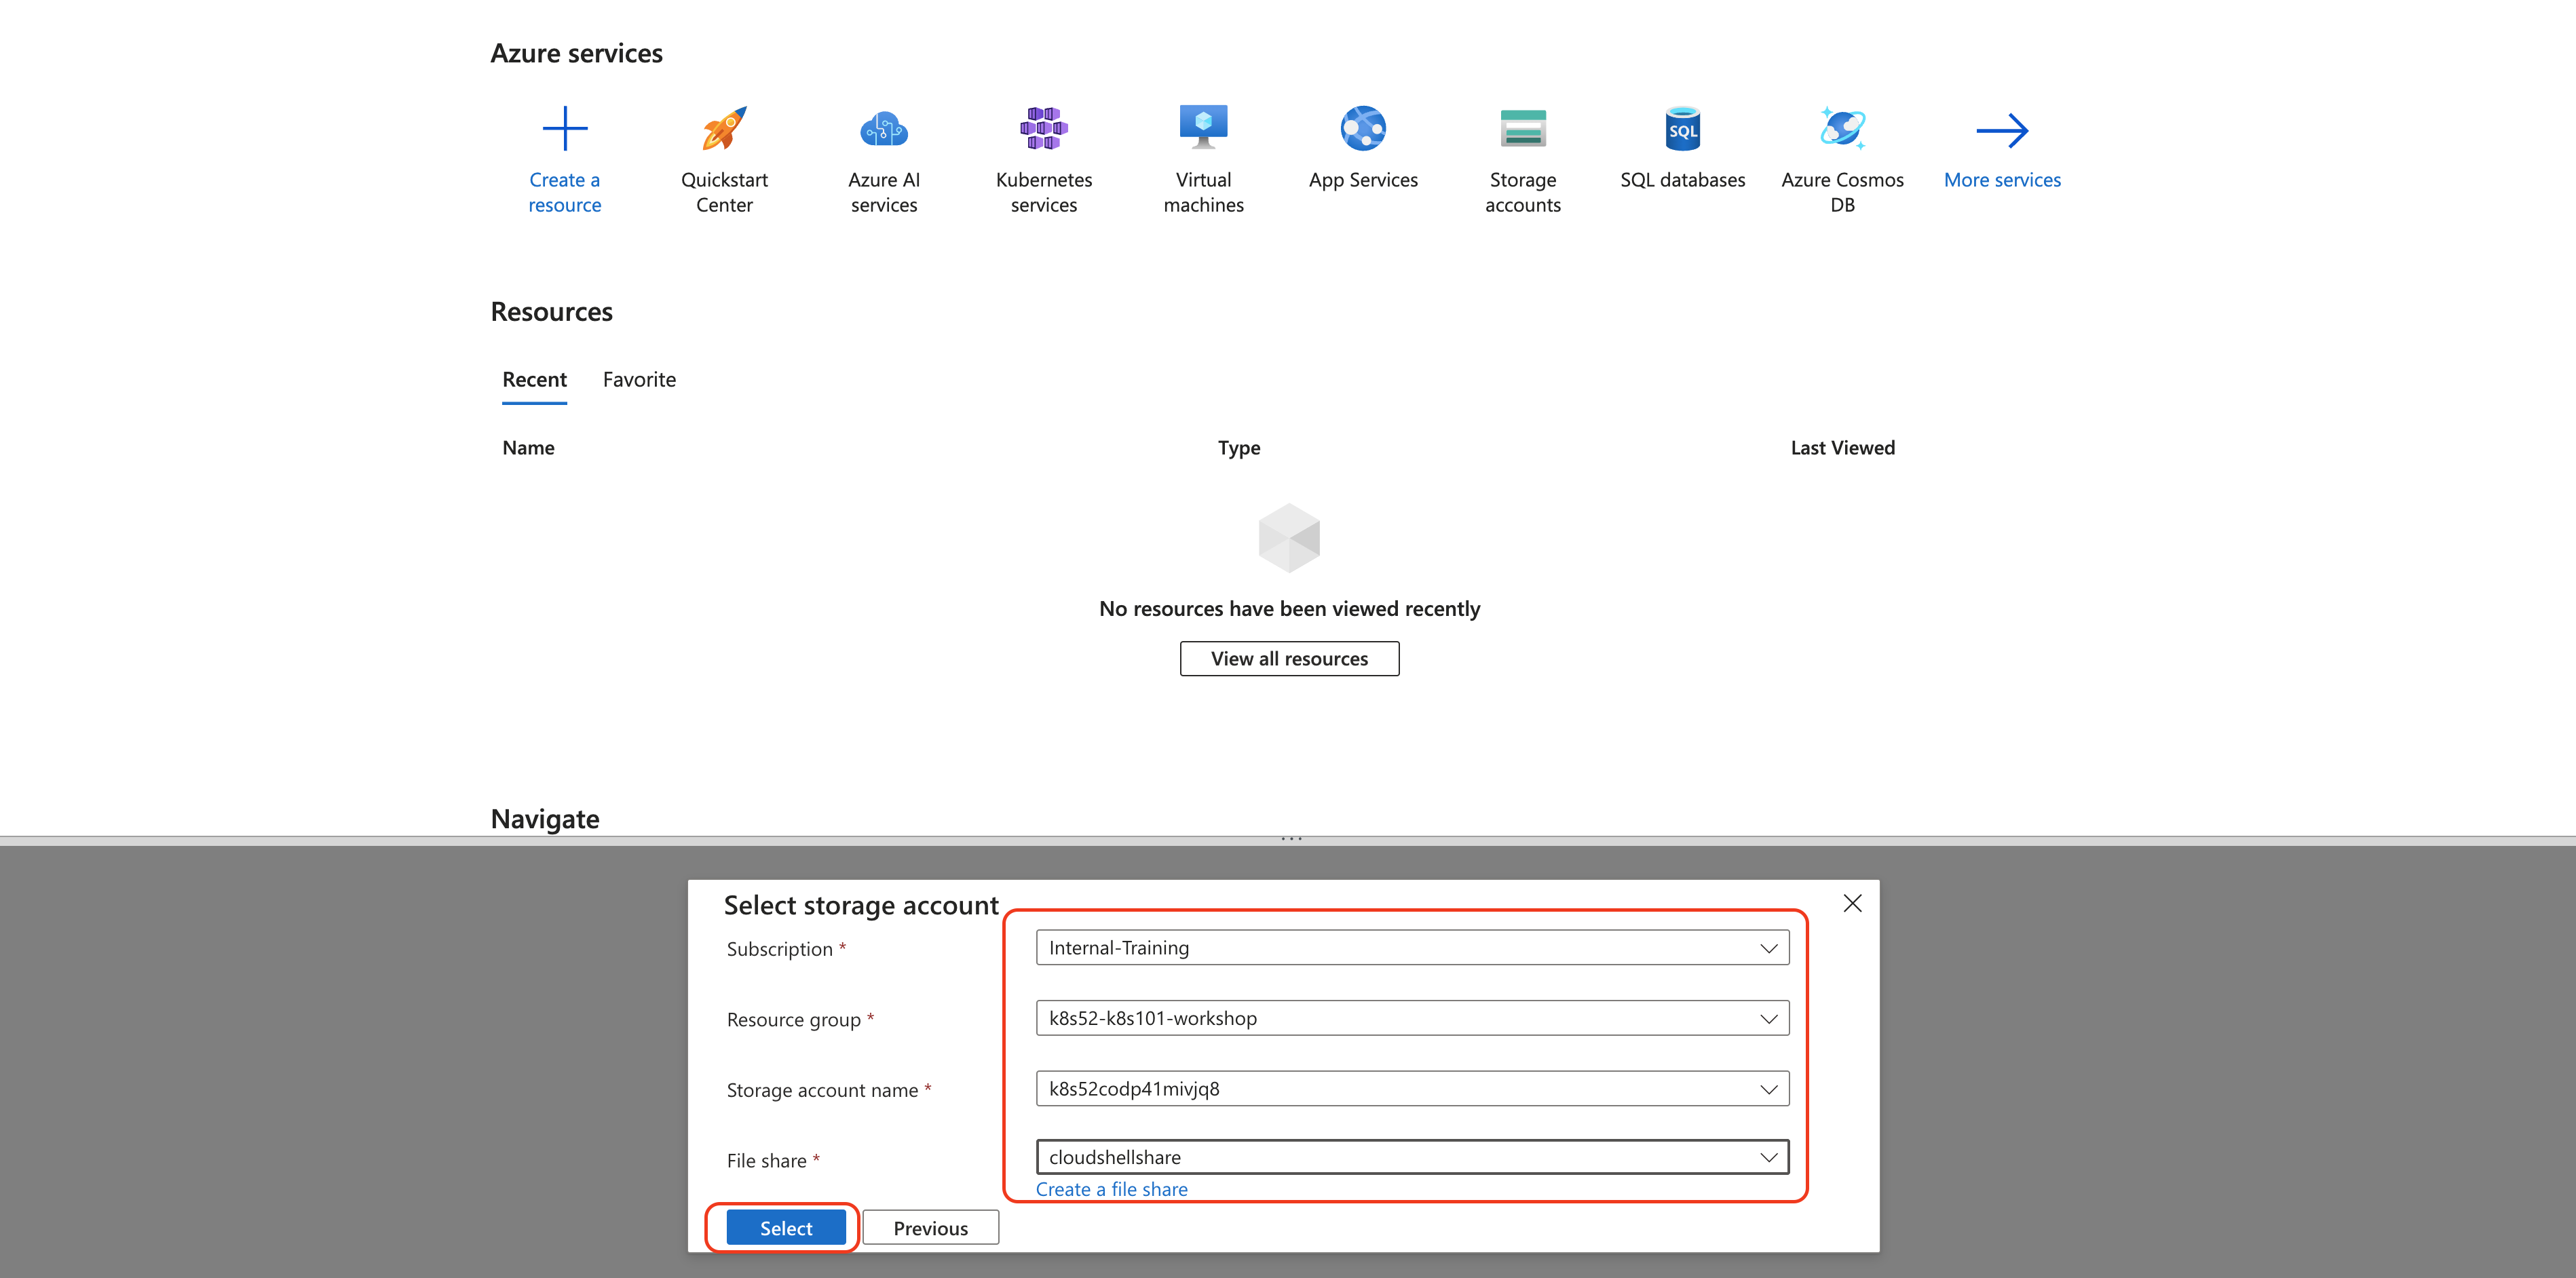This screenshot has height=1278, width=2576.
Task: Click the Type column header
Action: (x=1239, y=448)
